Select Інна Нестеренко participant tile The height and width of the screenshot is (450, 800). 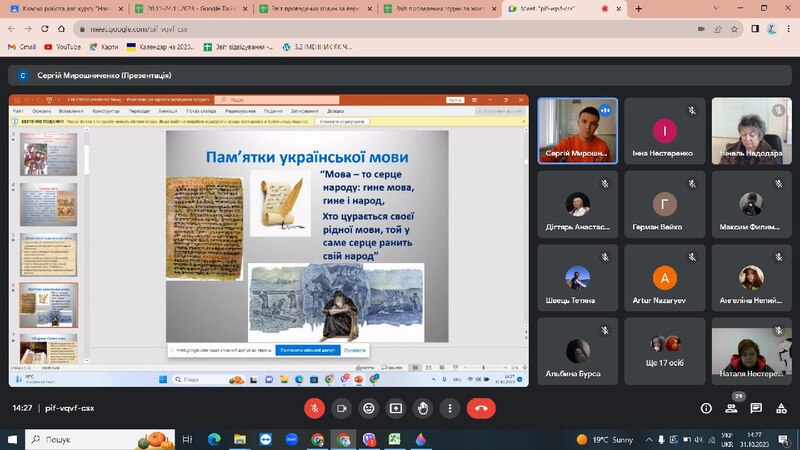(x=664, y=131)
